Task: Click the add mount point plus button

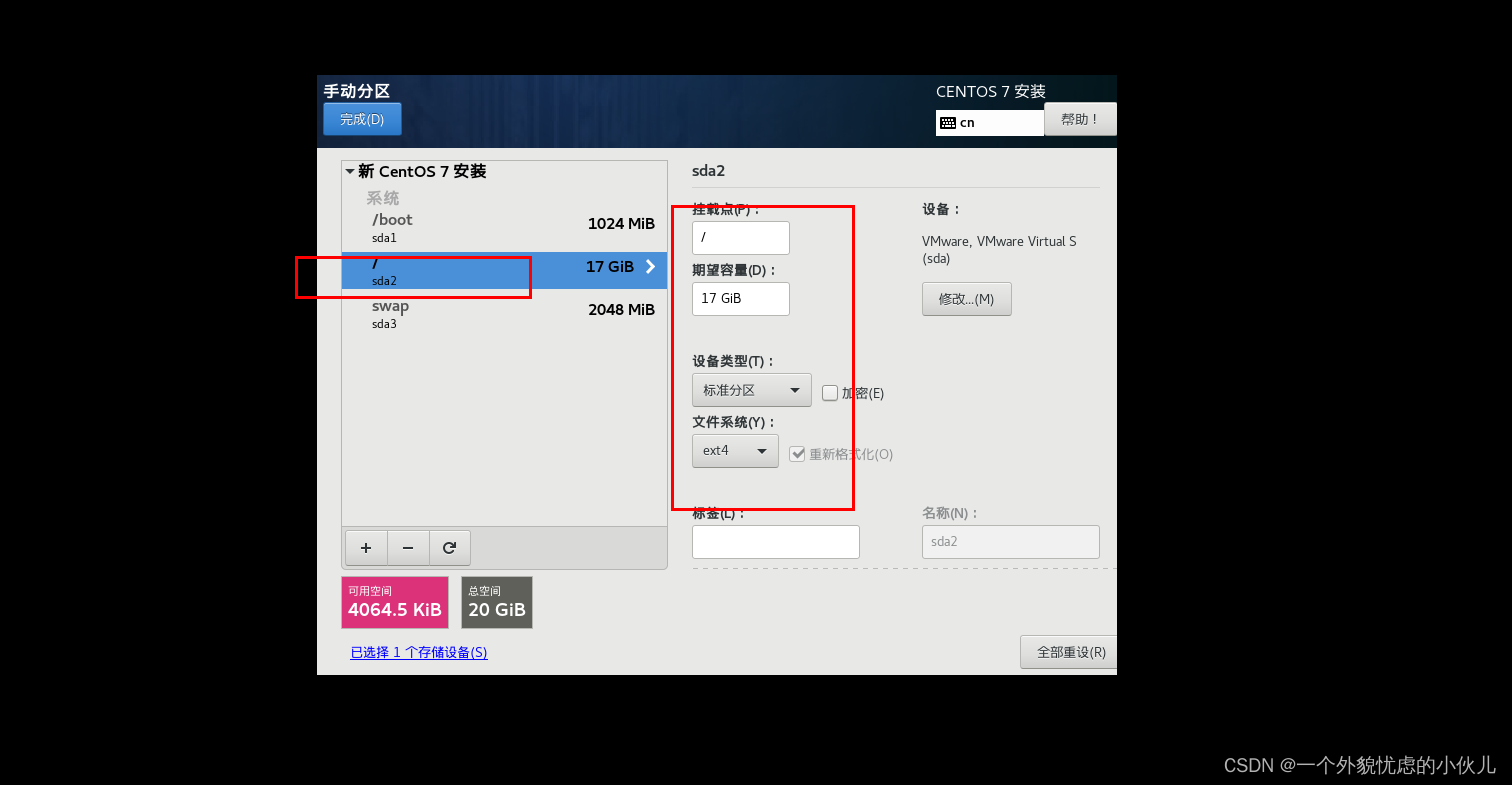Action: pyautogui.click(x=366, y=548)
